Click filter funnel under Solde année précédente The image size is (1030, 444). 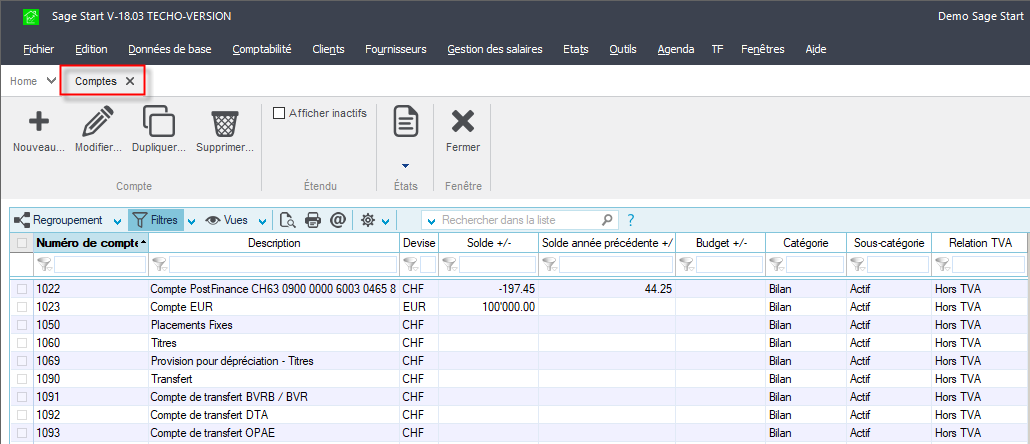click(x=550, y=265)
